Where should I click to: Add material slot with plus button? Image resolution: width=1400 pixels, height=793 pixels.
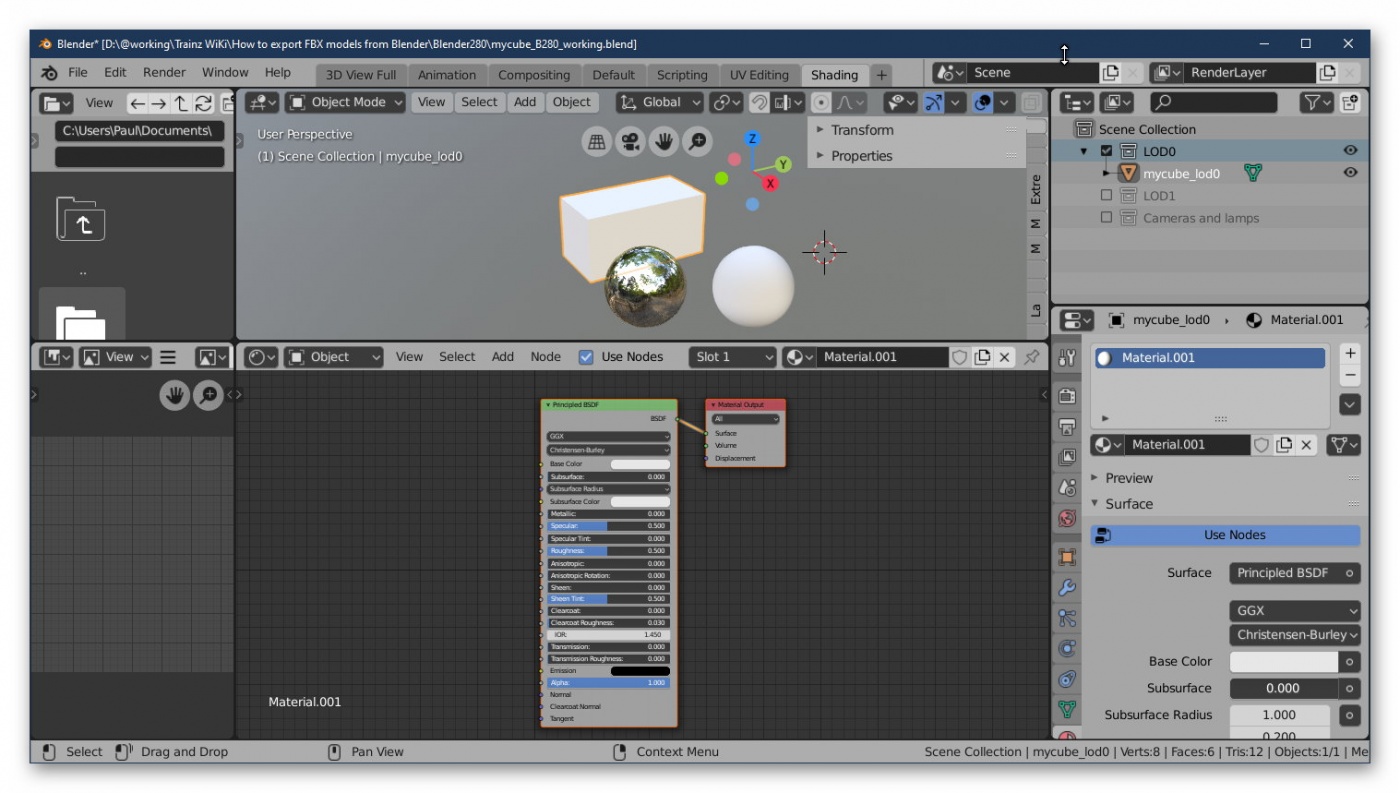pyautogui.click(x=1350, y=353)
